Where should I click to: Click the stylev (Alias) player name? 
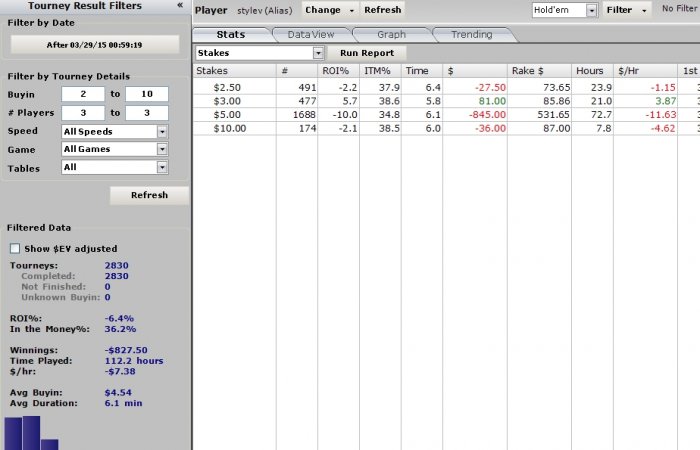point(265,10)
